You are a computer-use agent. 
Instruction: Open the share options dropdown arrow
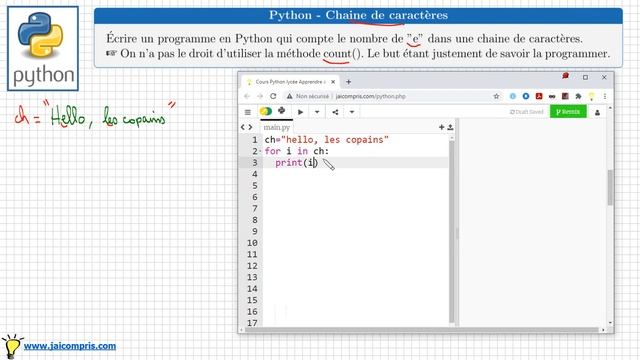point(352,112)
